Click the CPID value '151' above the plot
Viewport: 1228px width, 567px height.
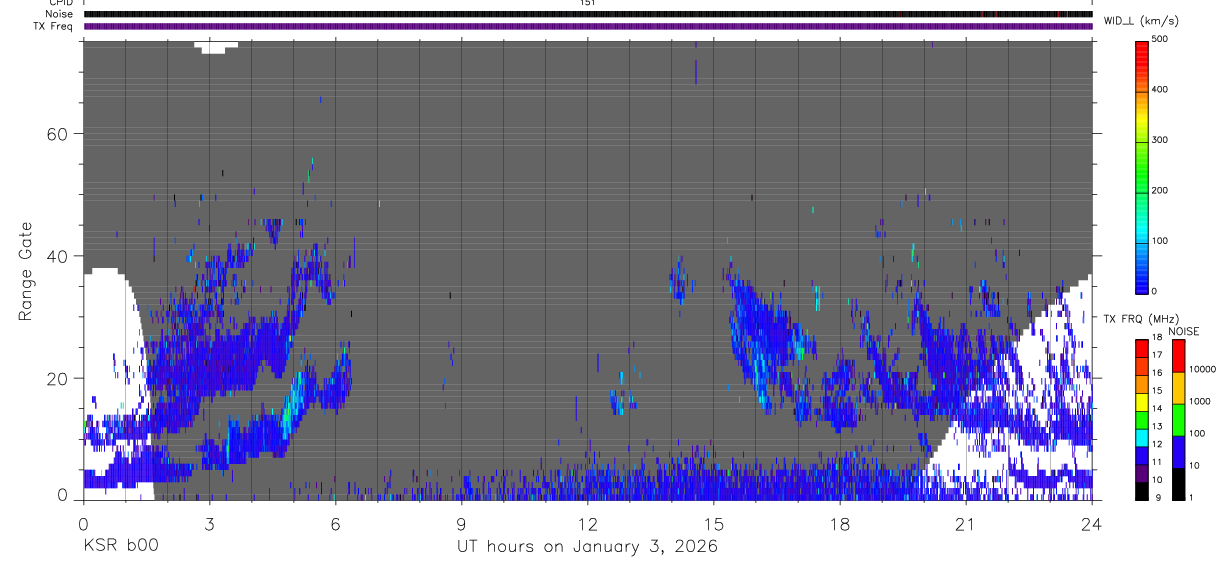[x=588, y=3]
